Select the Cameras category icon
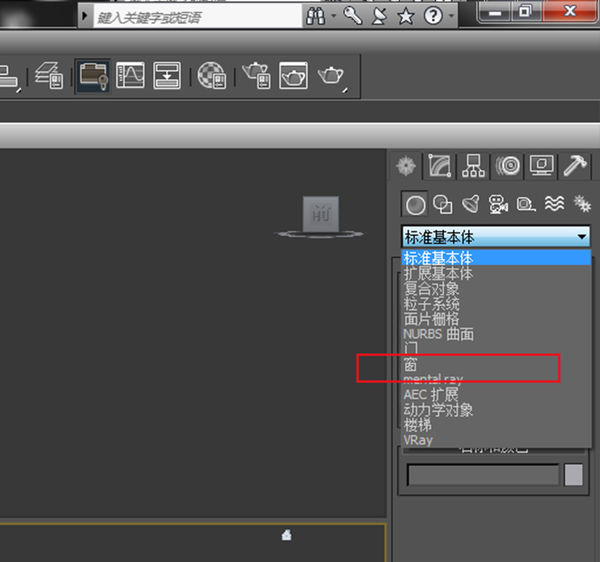The image size is (600, 562). tap(499, 204)
